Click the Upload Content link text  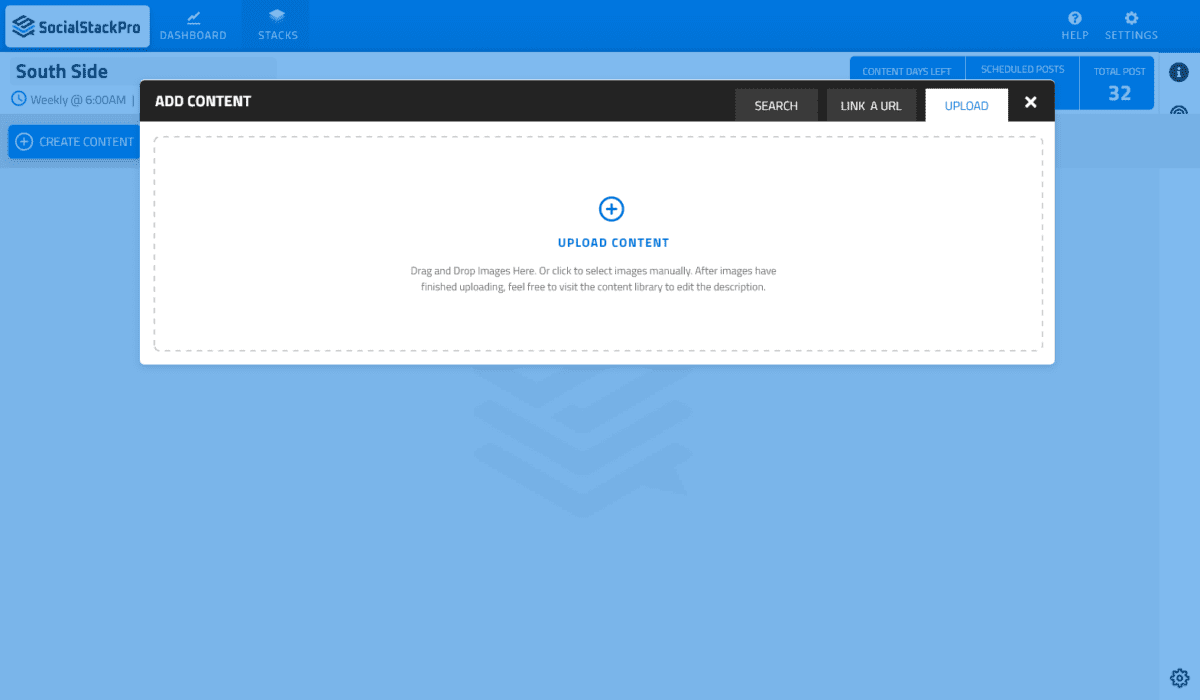[613, 243]
